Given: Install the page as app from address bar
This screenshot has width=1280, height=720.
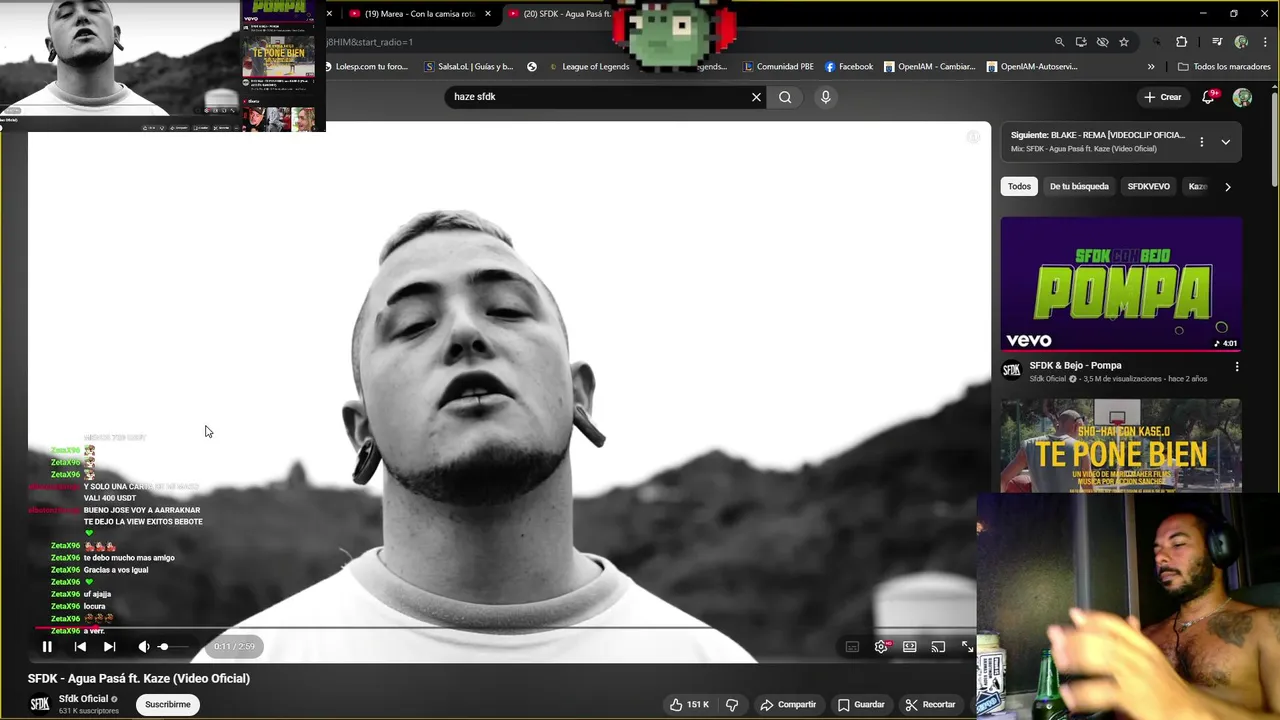Looking at the screenshot, I should point(1081,42).
